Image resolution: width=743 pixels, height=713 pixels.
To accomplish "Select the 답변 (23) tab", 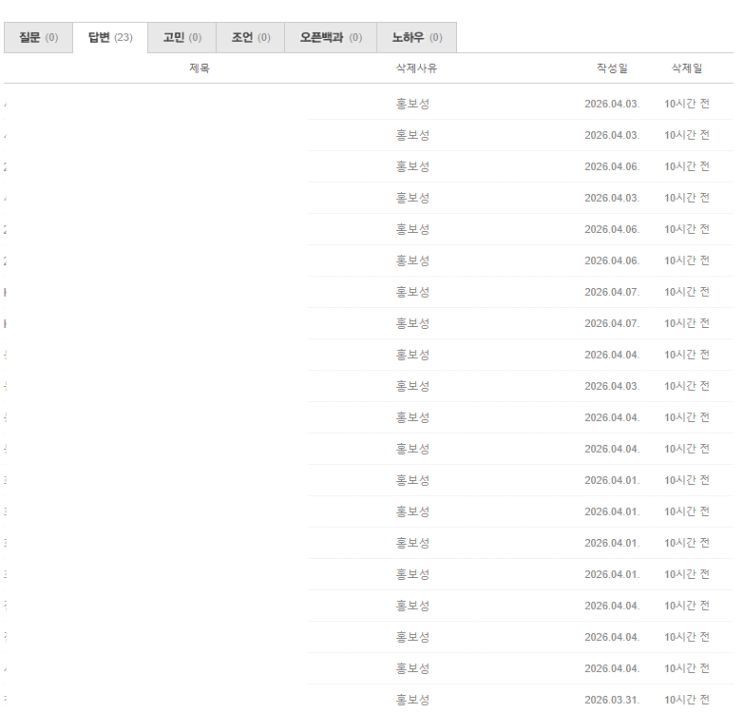I will click(x=110, y=37).
